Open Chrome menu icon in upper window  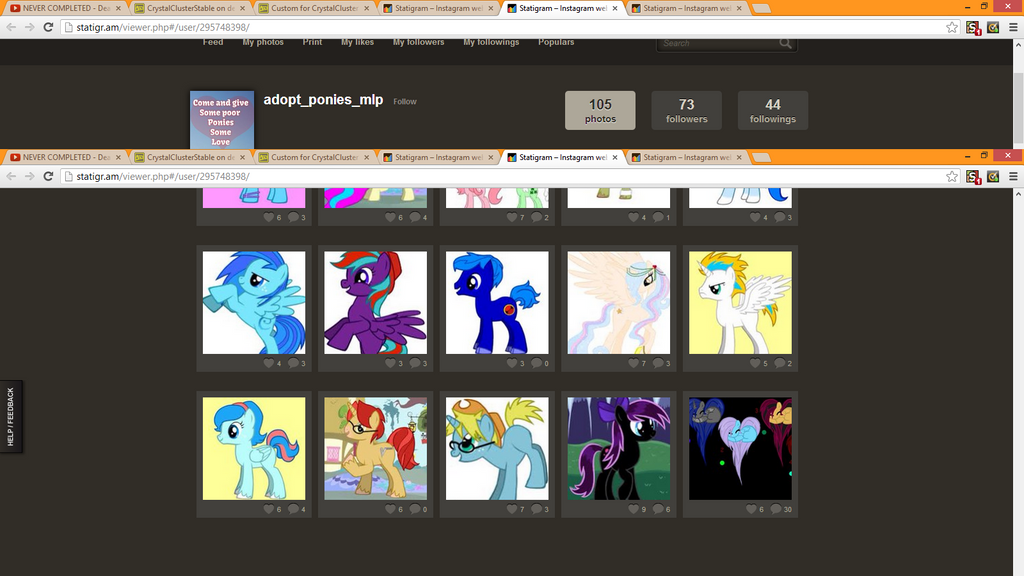point(1013,27)
